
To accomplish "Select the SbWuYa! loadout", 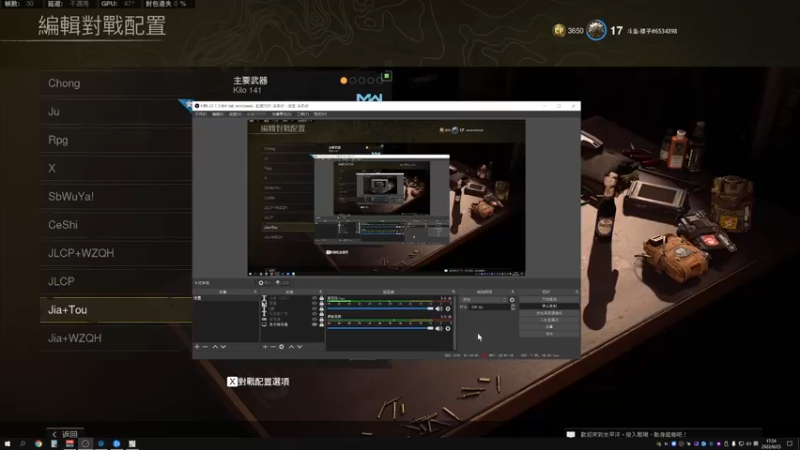I will [x=116, y=196].
